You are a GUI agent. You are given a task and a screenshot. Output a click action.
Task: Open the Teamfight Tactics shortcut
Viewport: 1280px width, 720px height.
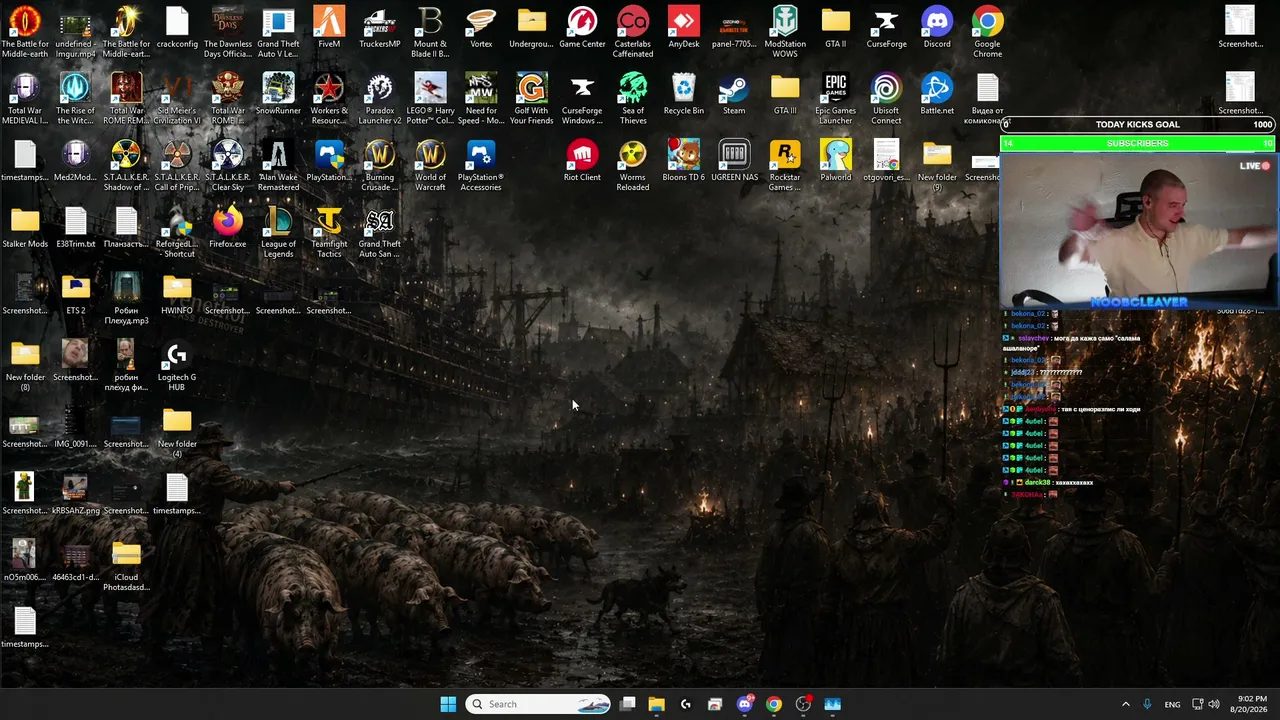(x=329, y=233)
